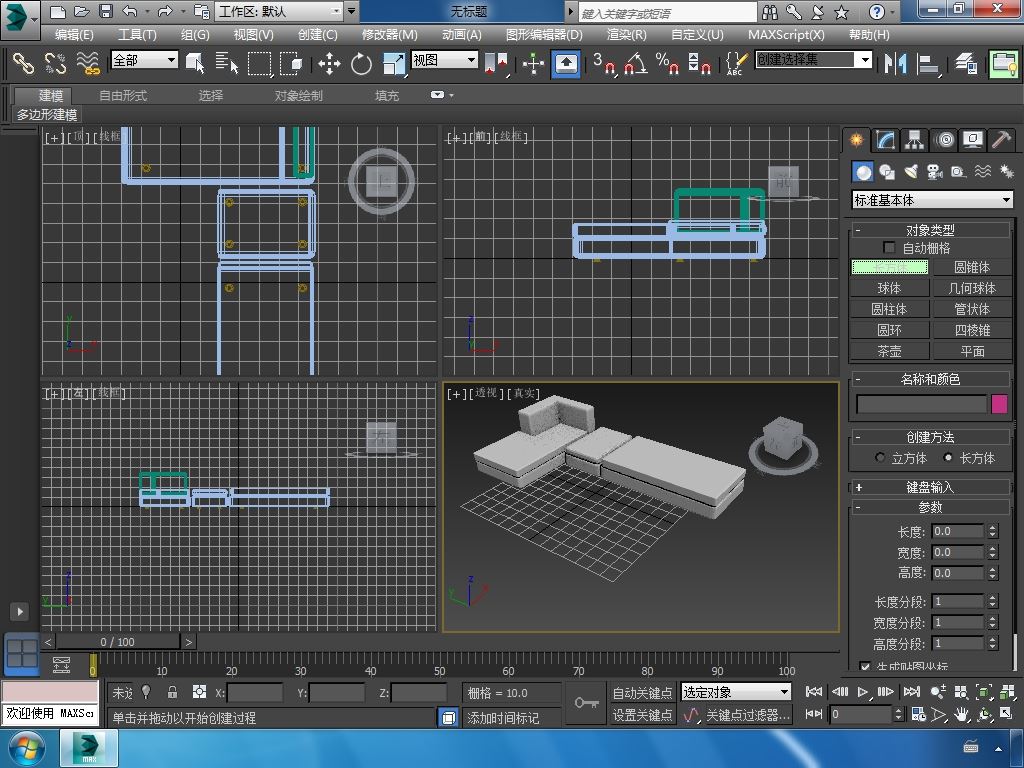Switch to Cameras creation category
Image resolution: width=1024 pixels, height=768 pixels.
935,172
